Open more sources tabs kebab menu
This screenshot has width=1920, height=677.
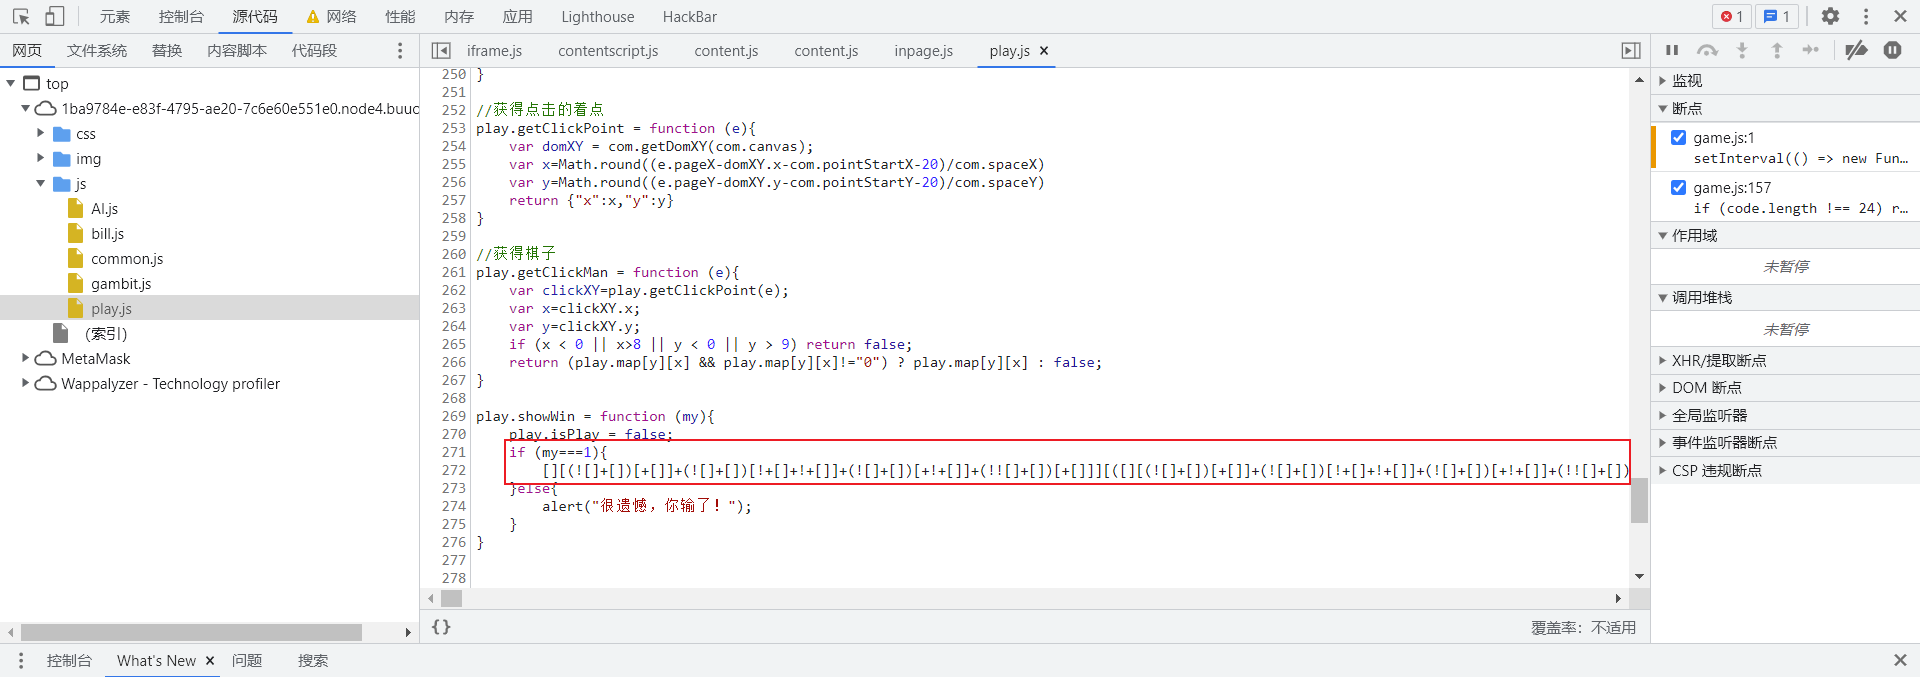pyautogui.click(x=400, y=50)
